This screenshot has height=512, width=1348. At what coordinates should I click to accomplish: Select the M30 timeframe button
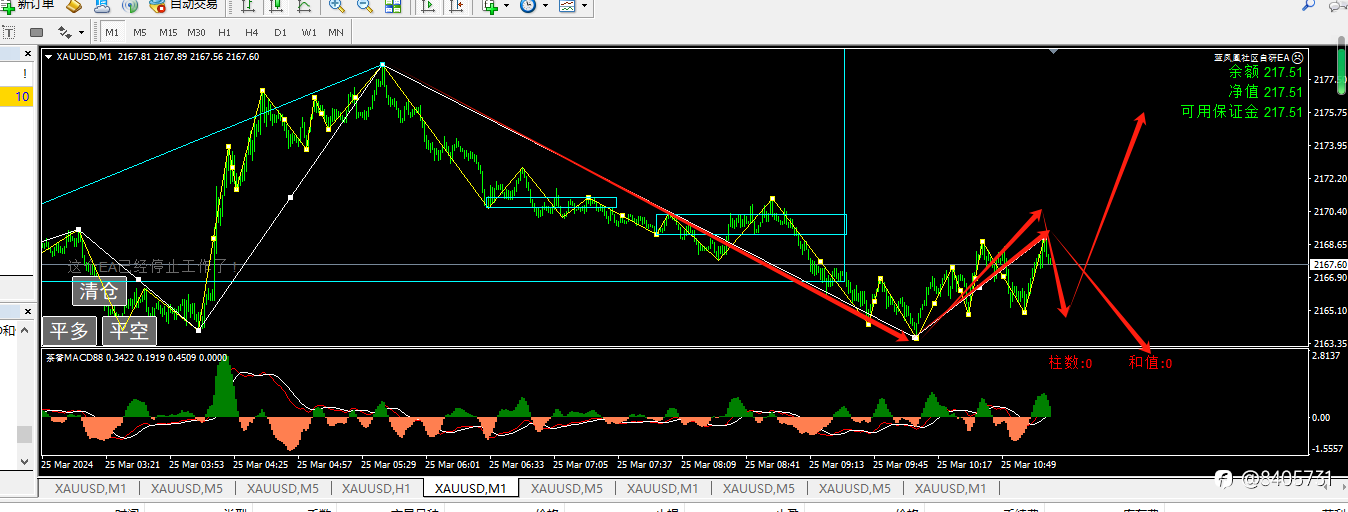pyautogui.click(x=196, y=32)
